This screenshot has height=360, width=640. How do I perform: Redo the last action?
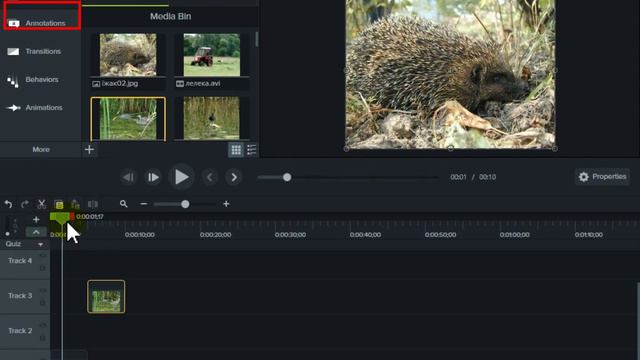click(24, 204)
